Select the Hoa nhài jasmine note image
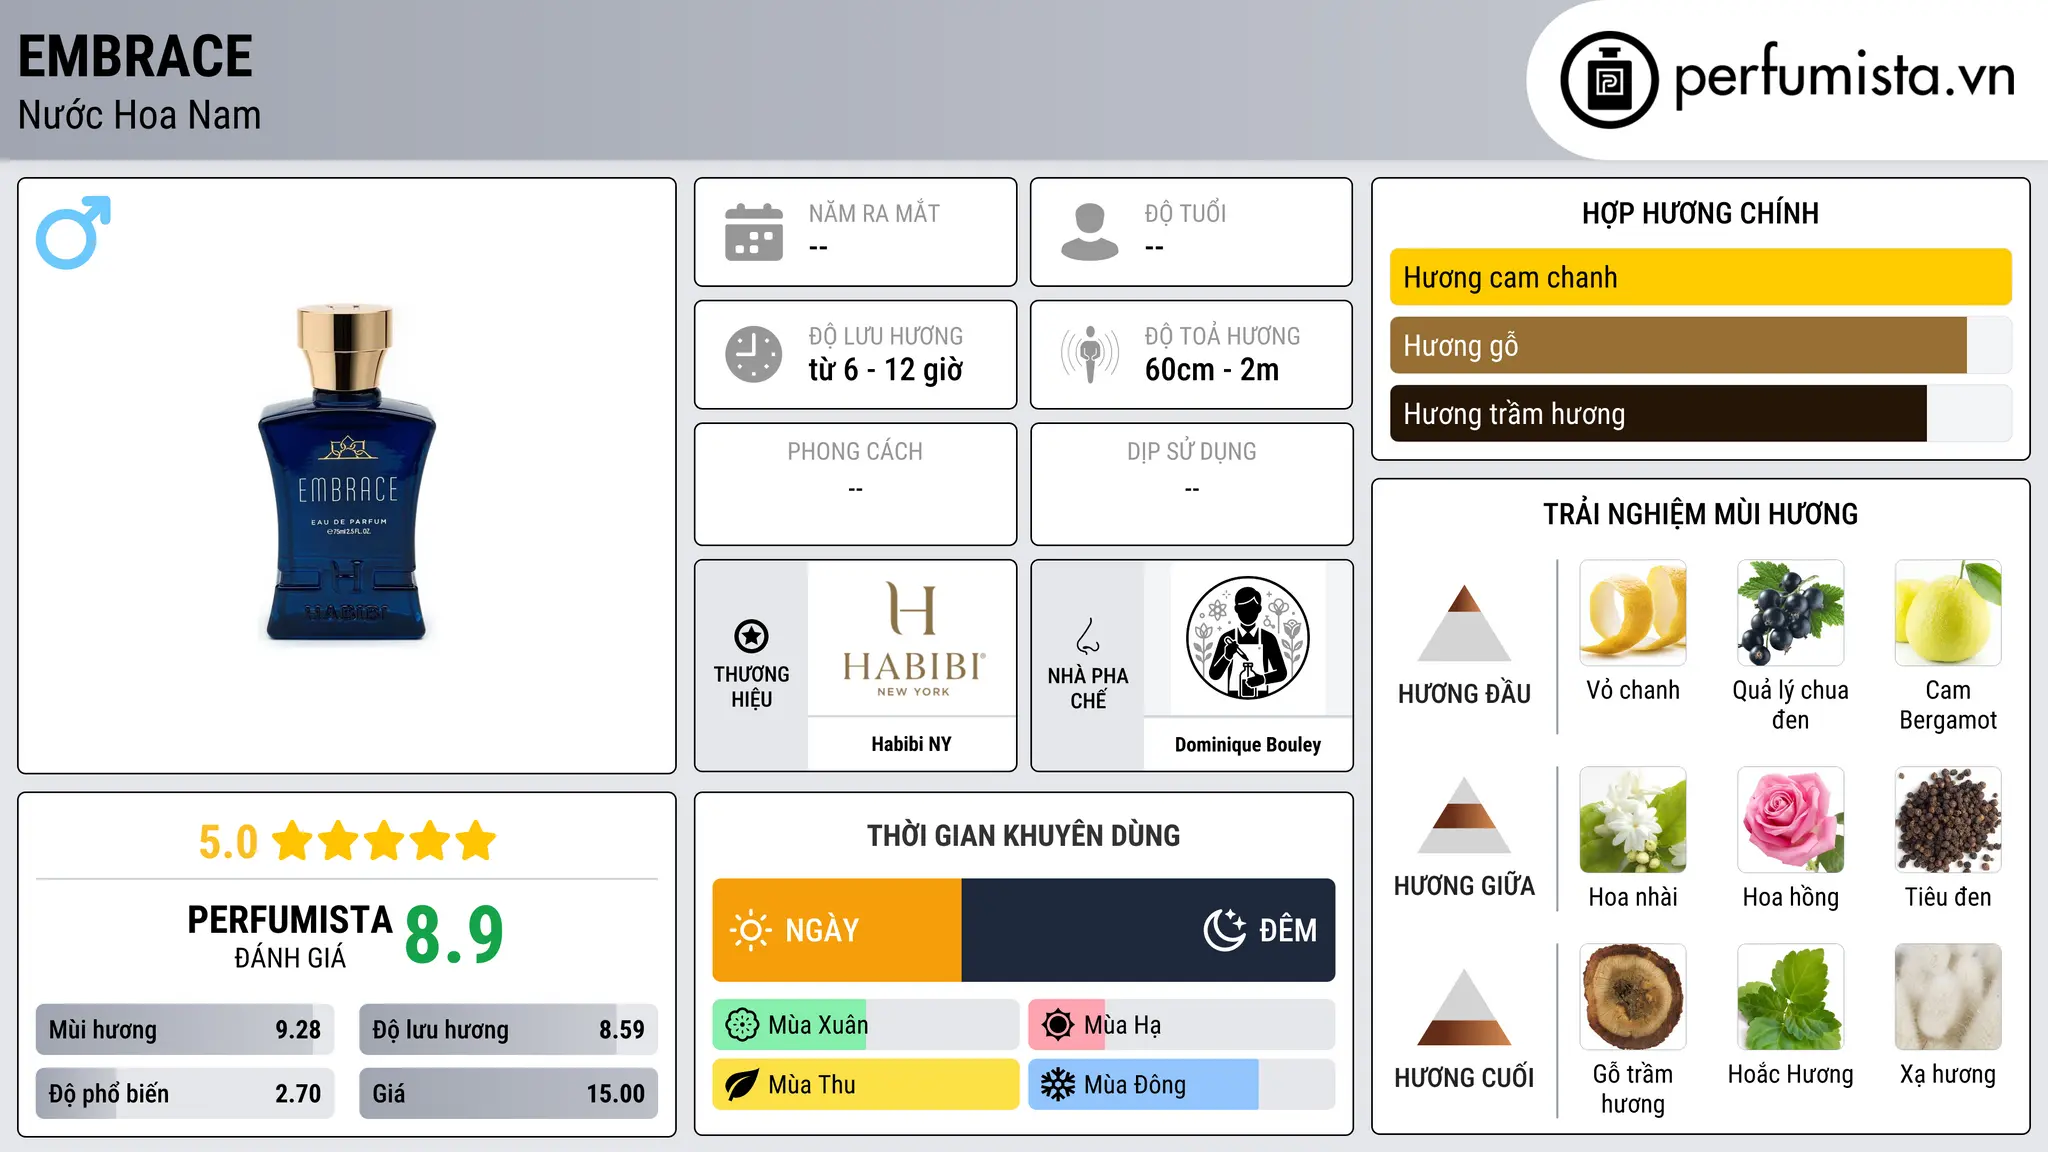 tap(1633, 820)
